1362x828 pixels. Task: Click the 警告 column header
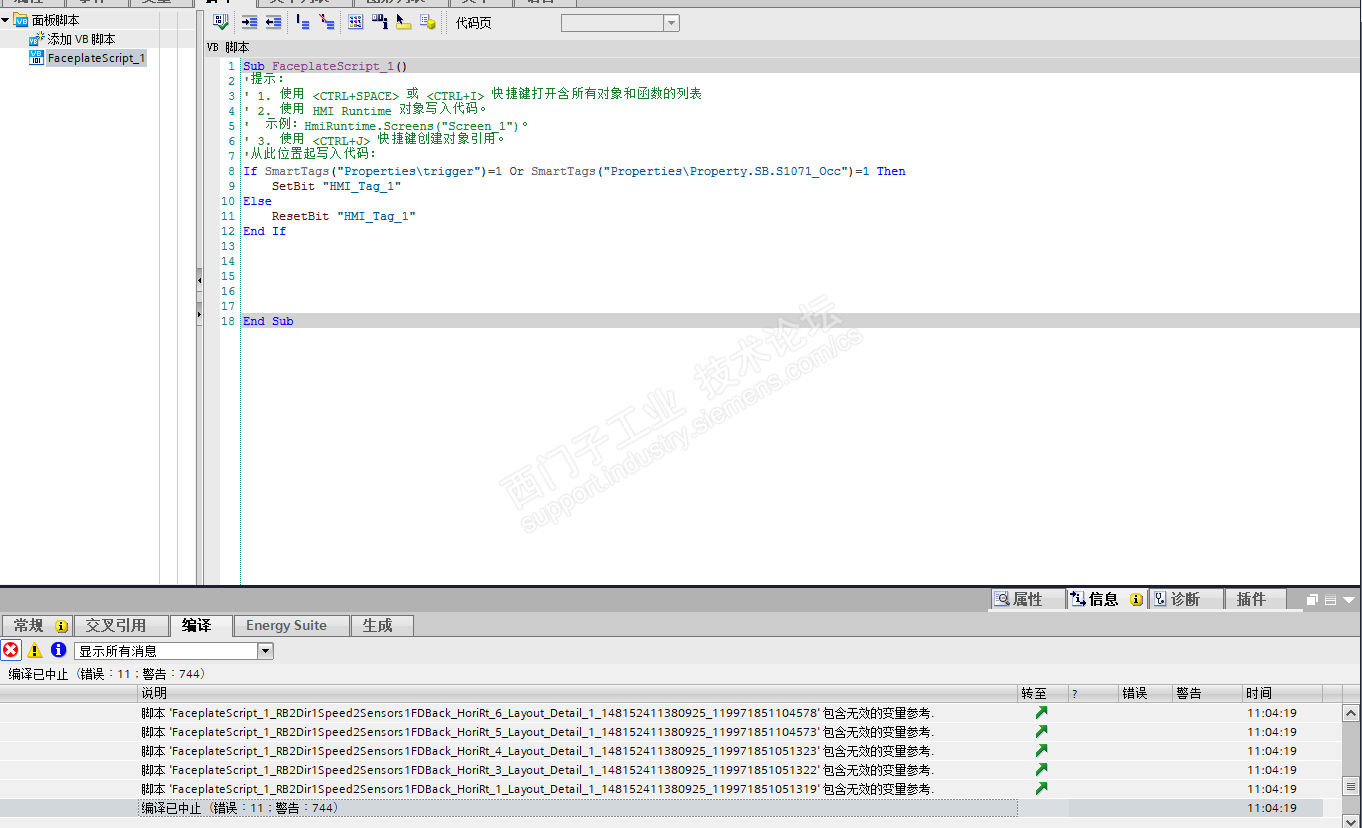pyautogui.click(x=1207, y=693)
